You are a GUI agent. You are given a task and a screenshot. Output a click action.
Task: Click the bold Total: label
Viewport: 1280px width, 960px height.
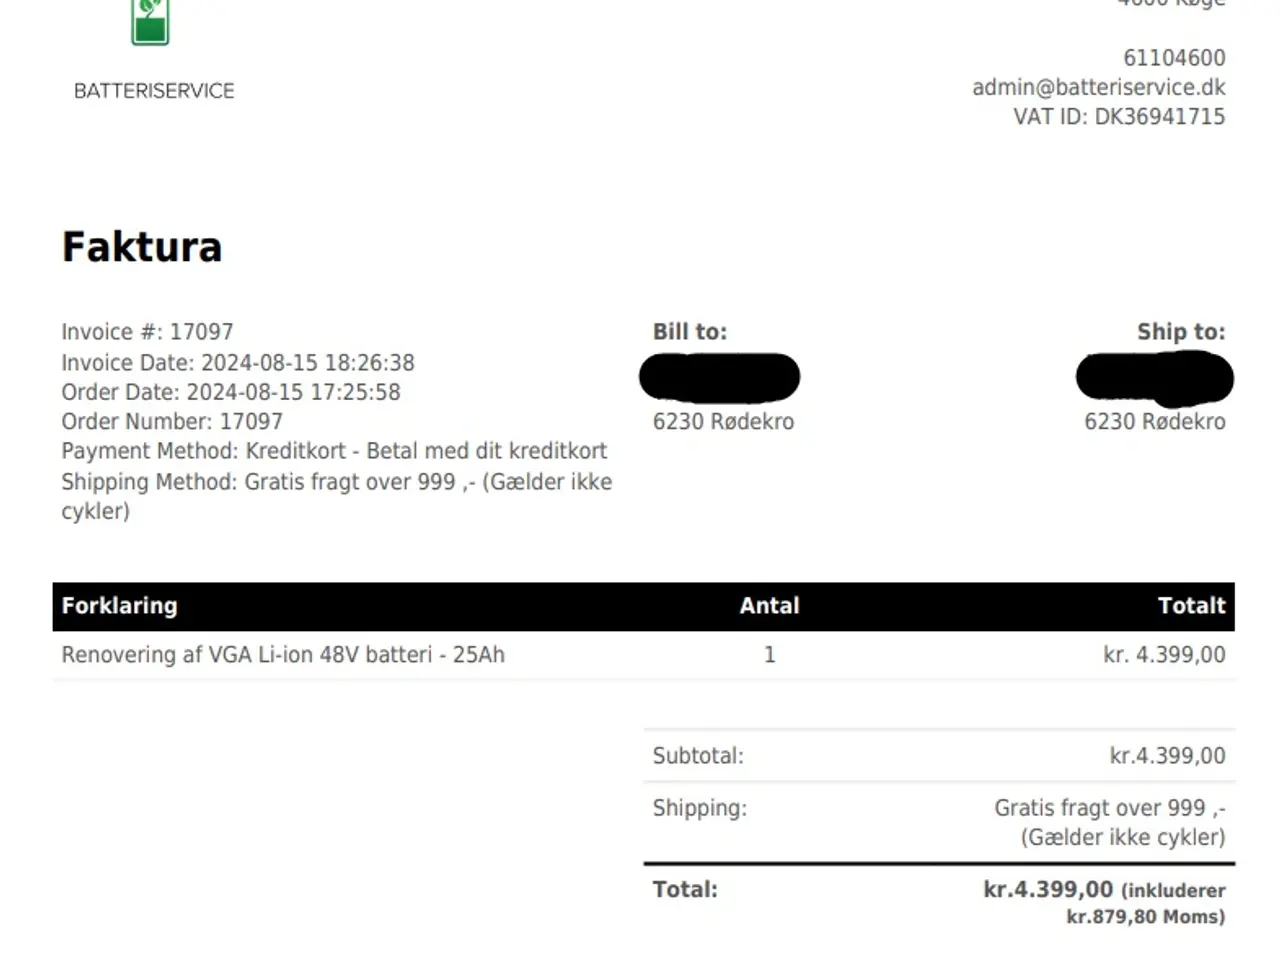685,889
